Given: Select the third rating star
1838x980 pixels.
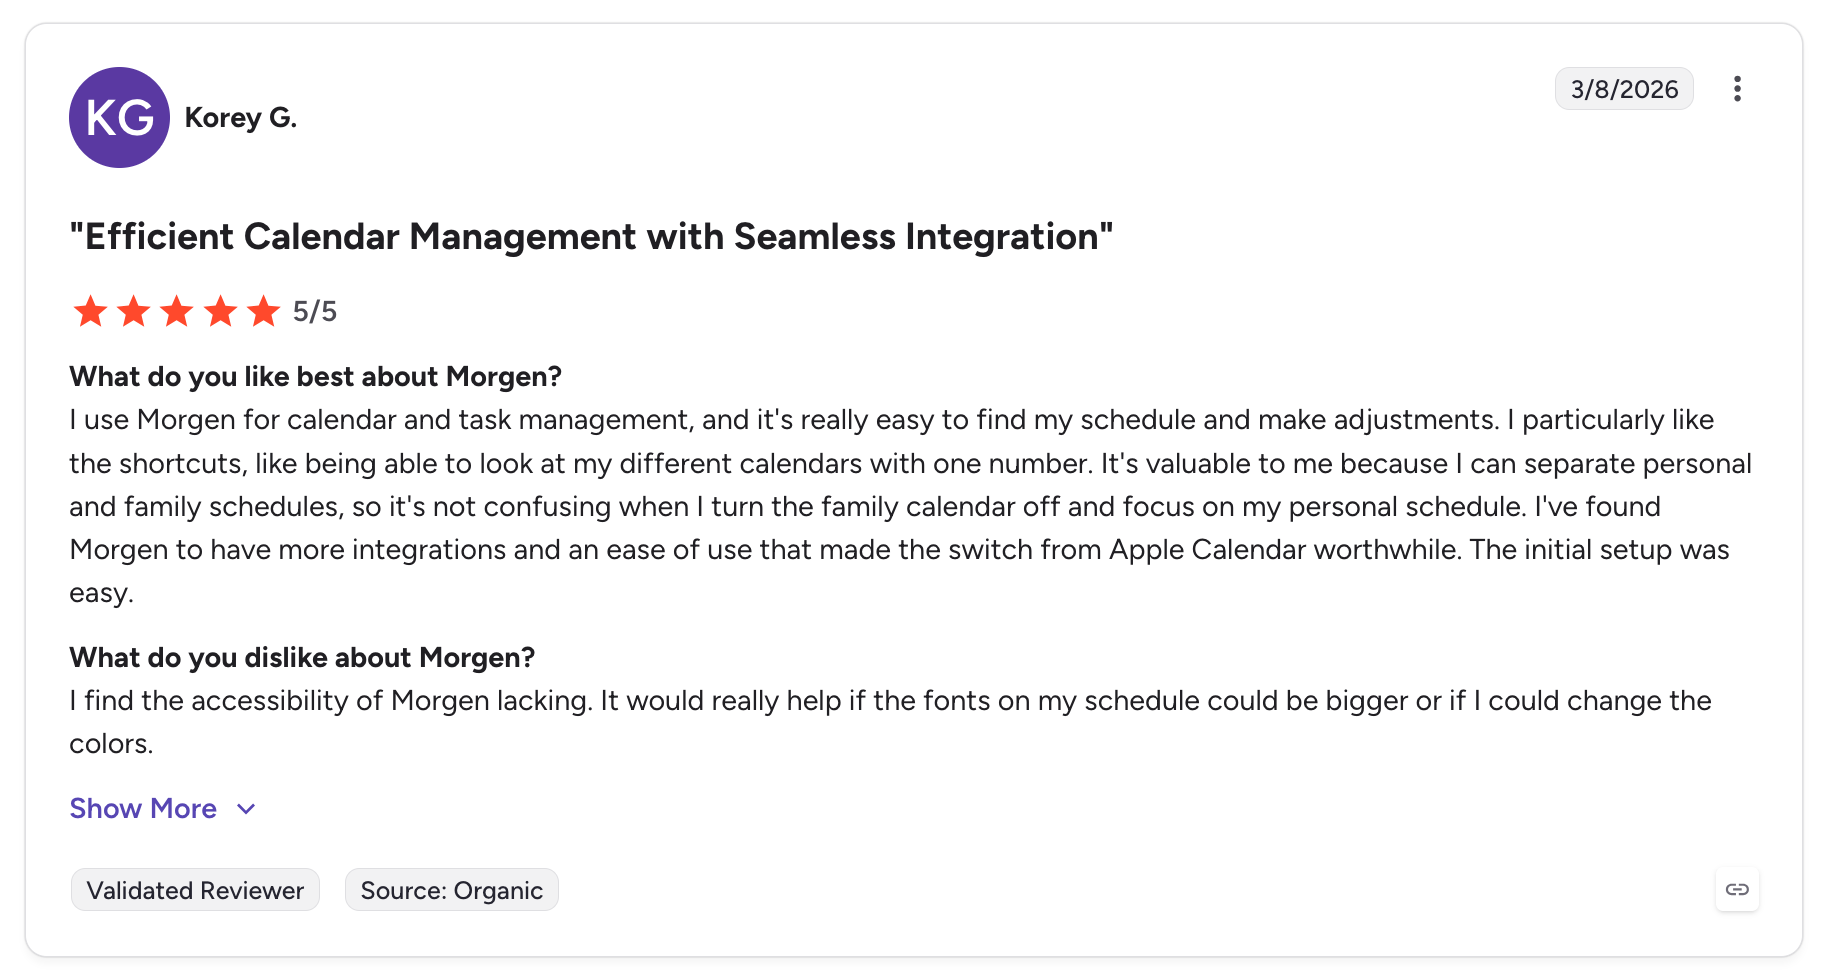Looking at the screenshot, I should tap(177, 311).
